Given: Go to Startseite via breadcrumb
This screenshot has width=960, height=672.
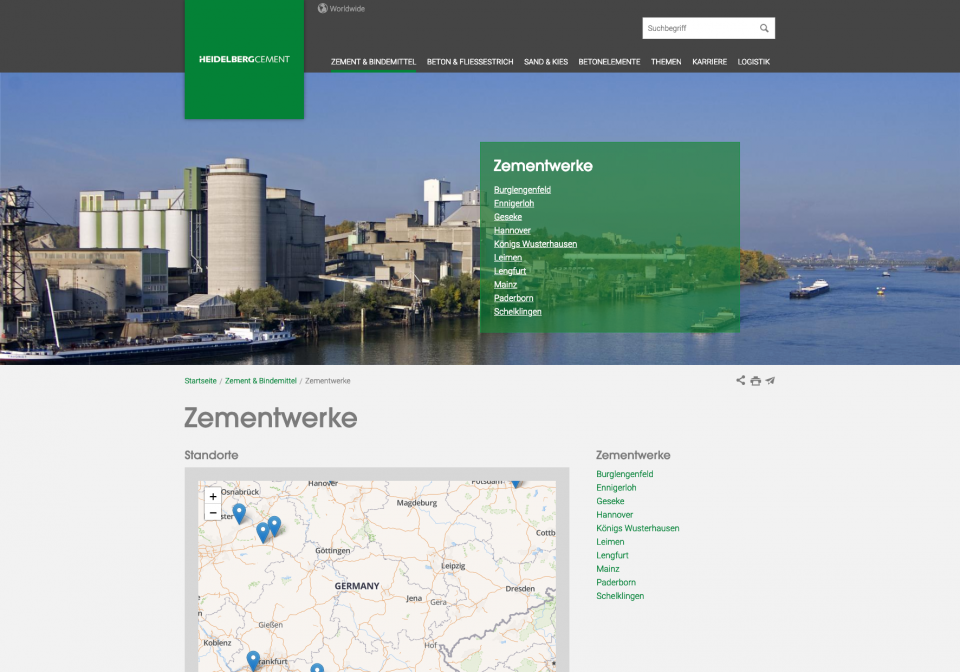Looking at the screenshot, I should (201, 381).
